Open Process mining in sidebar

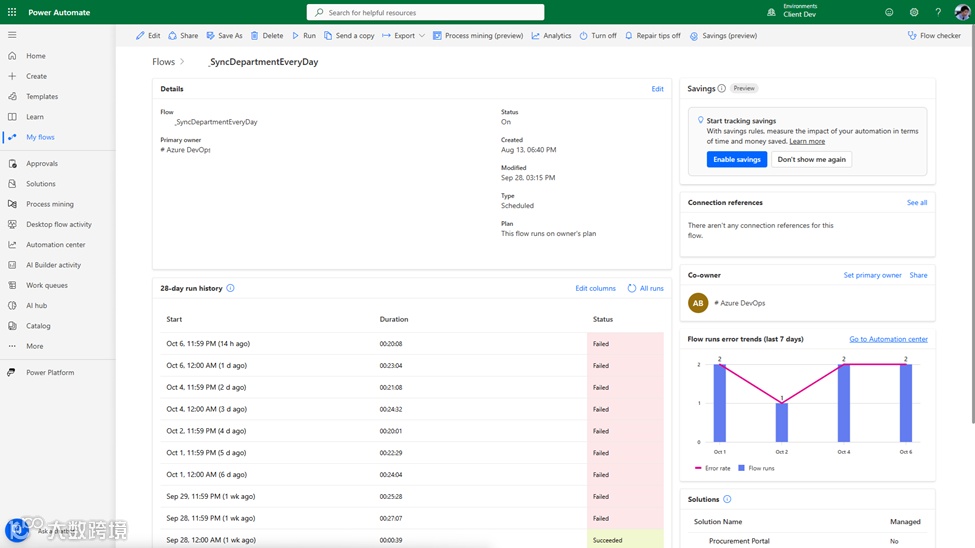coord(50,204)
